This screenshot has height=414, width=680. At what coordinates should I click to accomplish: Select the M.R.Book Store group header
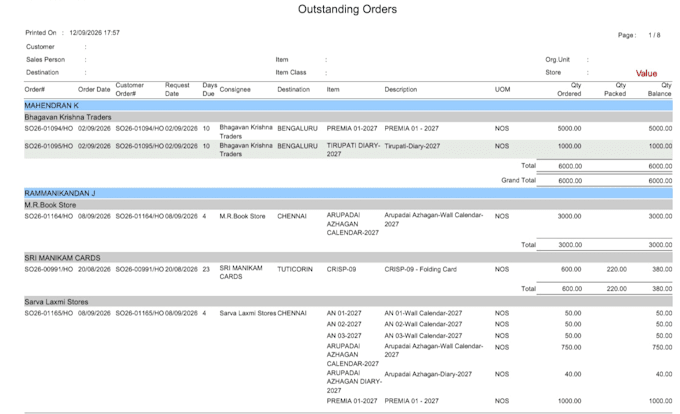(x=348, y=205)
